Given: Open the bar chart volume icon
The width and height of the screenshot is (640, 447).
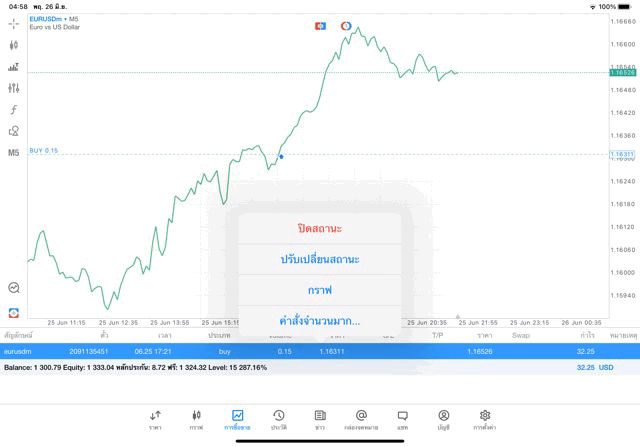Looking at the screenshot, I should point(14,67).
